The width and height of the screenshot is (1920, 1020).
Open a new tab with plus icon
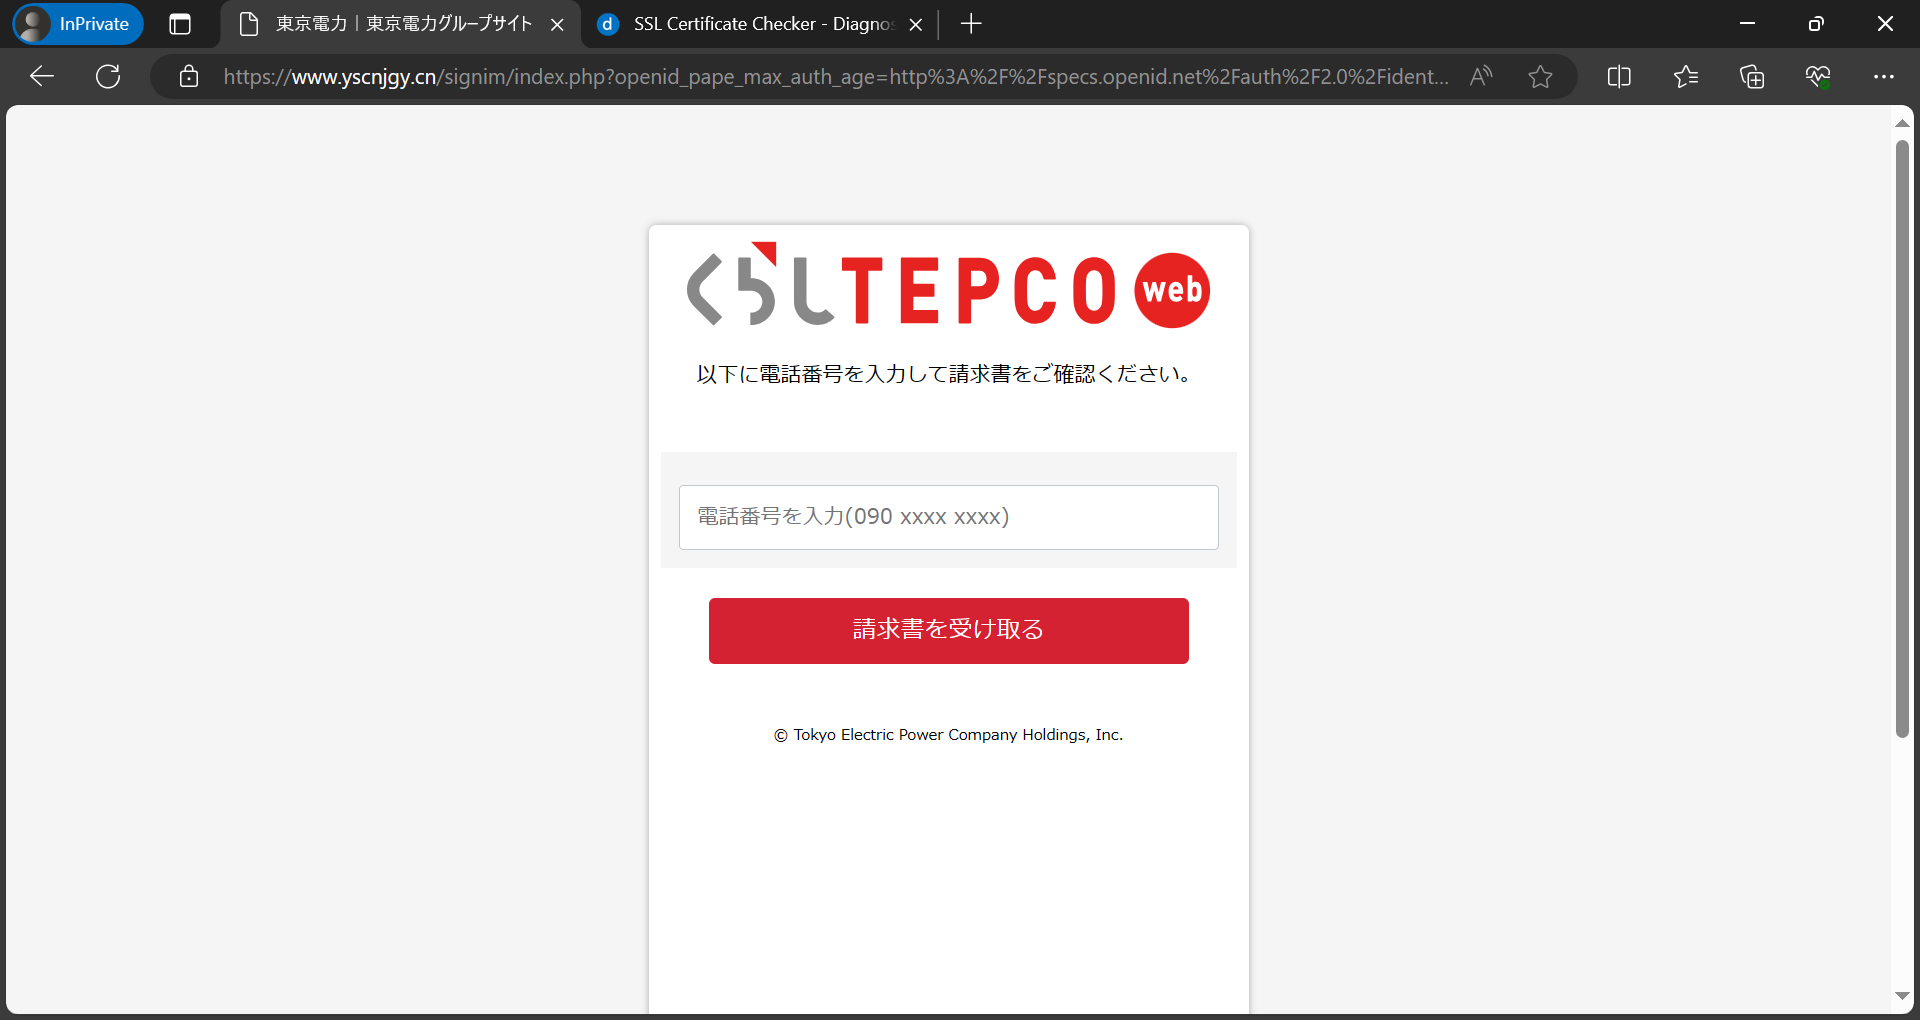971,24
